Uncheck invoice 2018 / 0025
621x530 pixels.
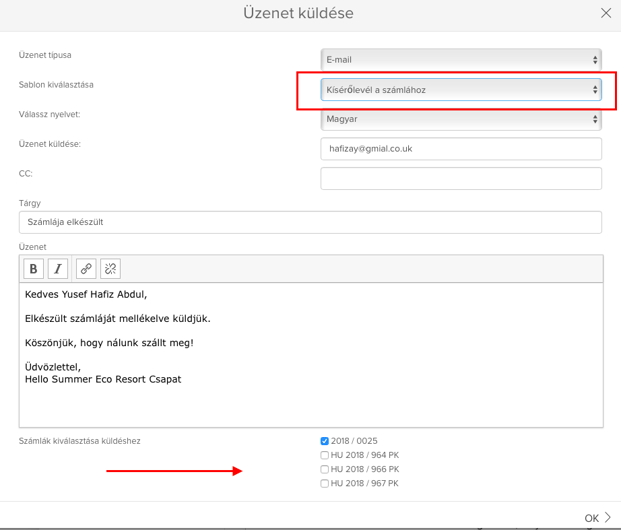coord(324,441)
